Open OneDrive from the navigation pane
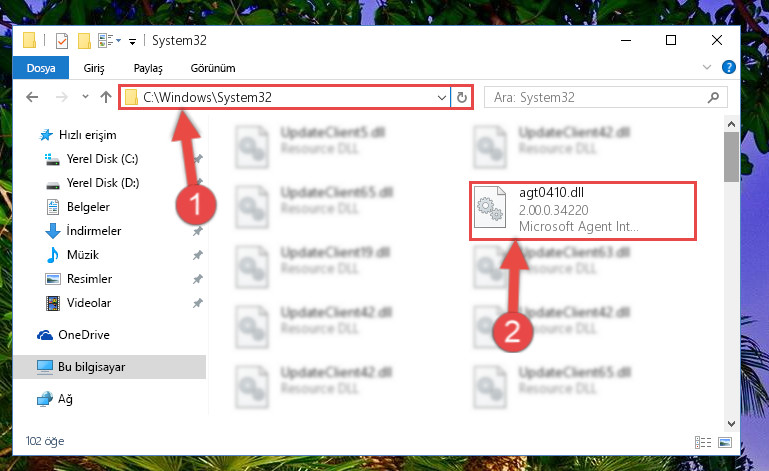Screen dimensions: 769x471 [84, 335]
